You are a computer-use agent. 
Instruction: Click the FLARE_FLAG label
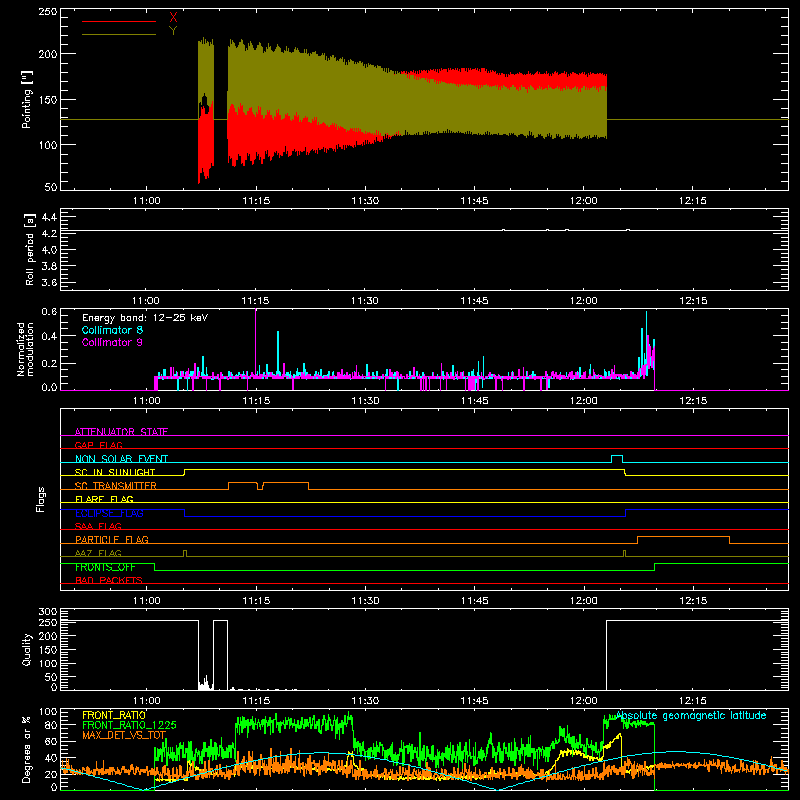(104, 499)
